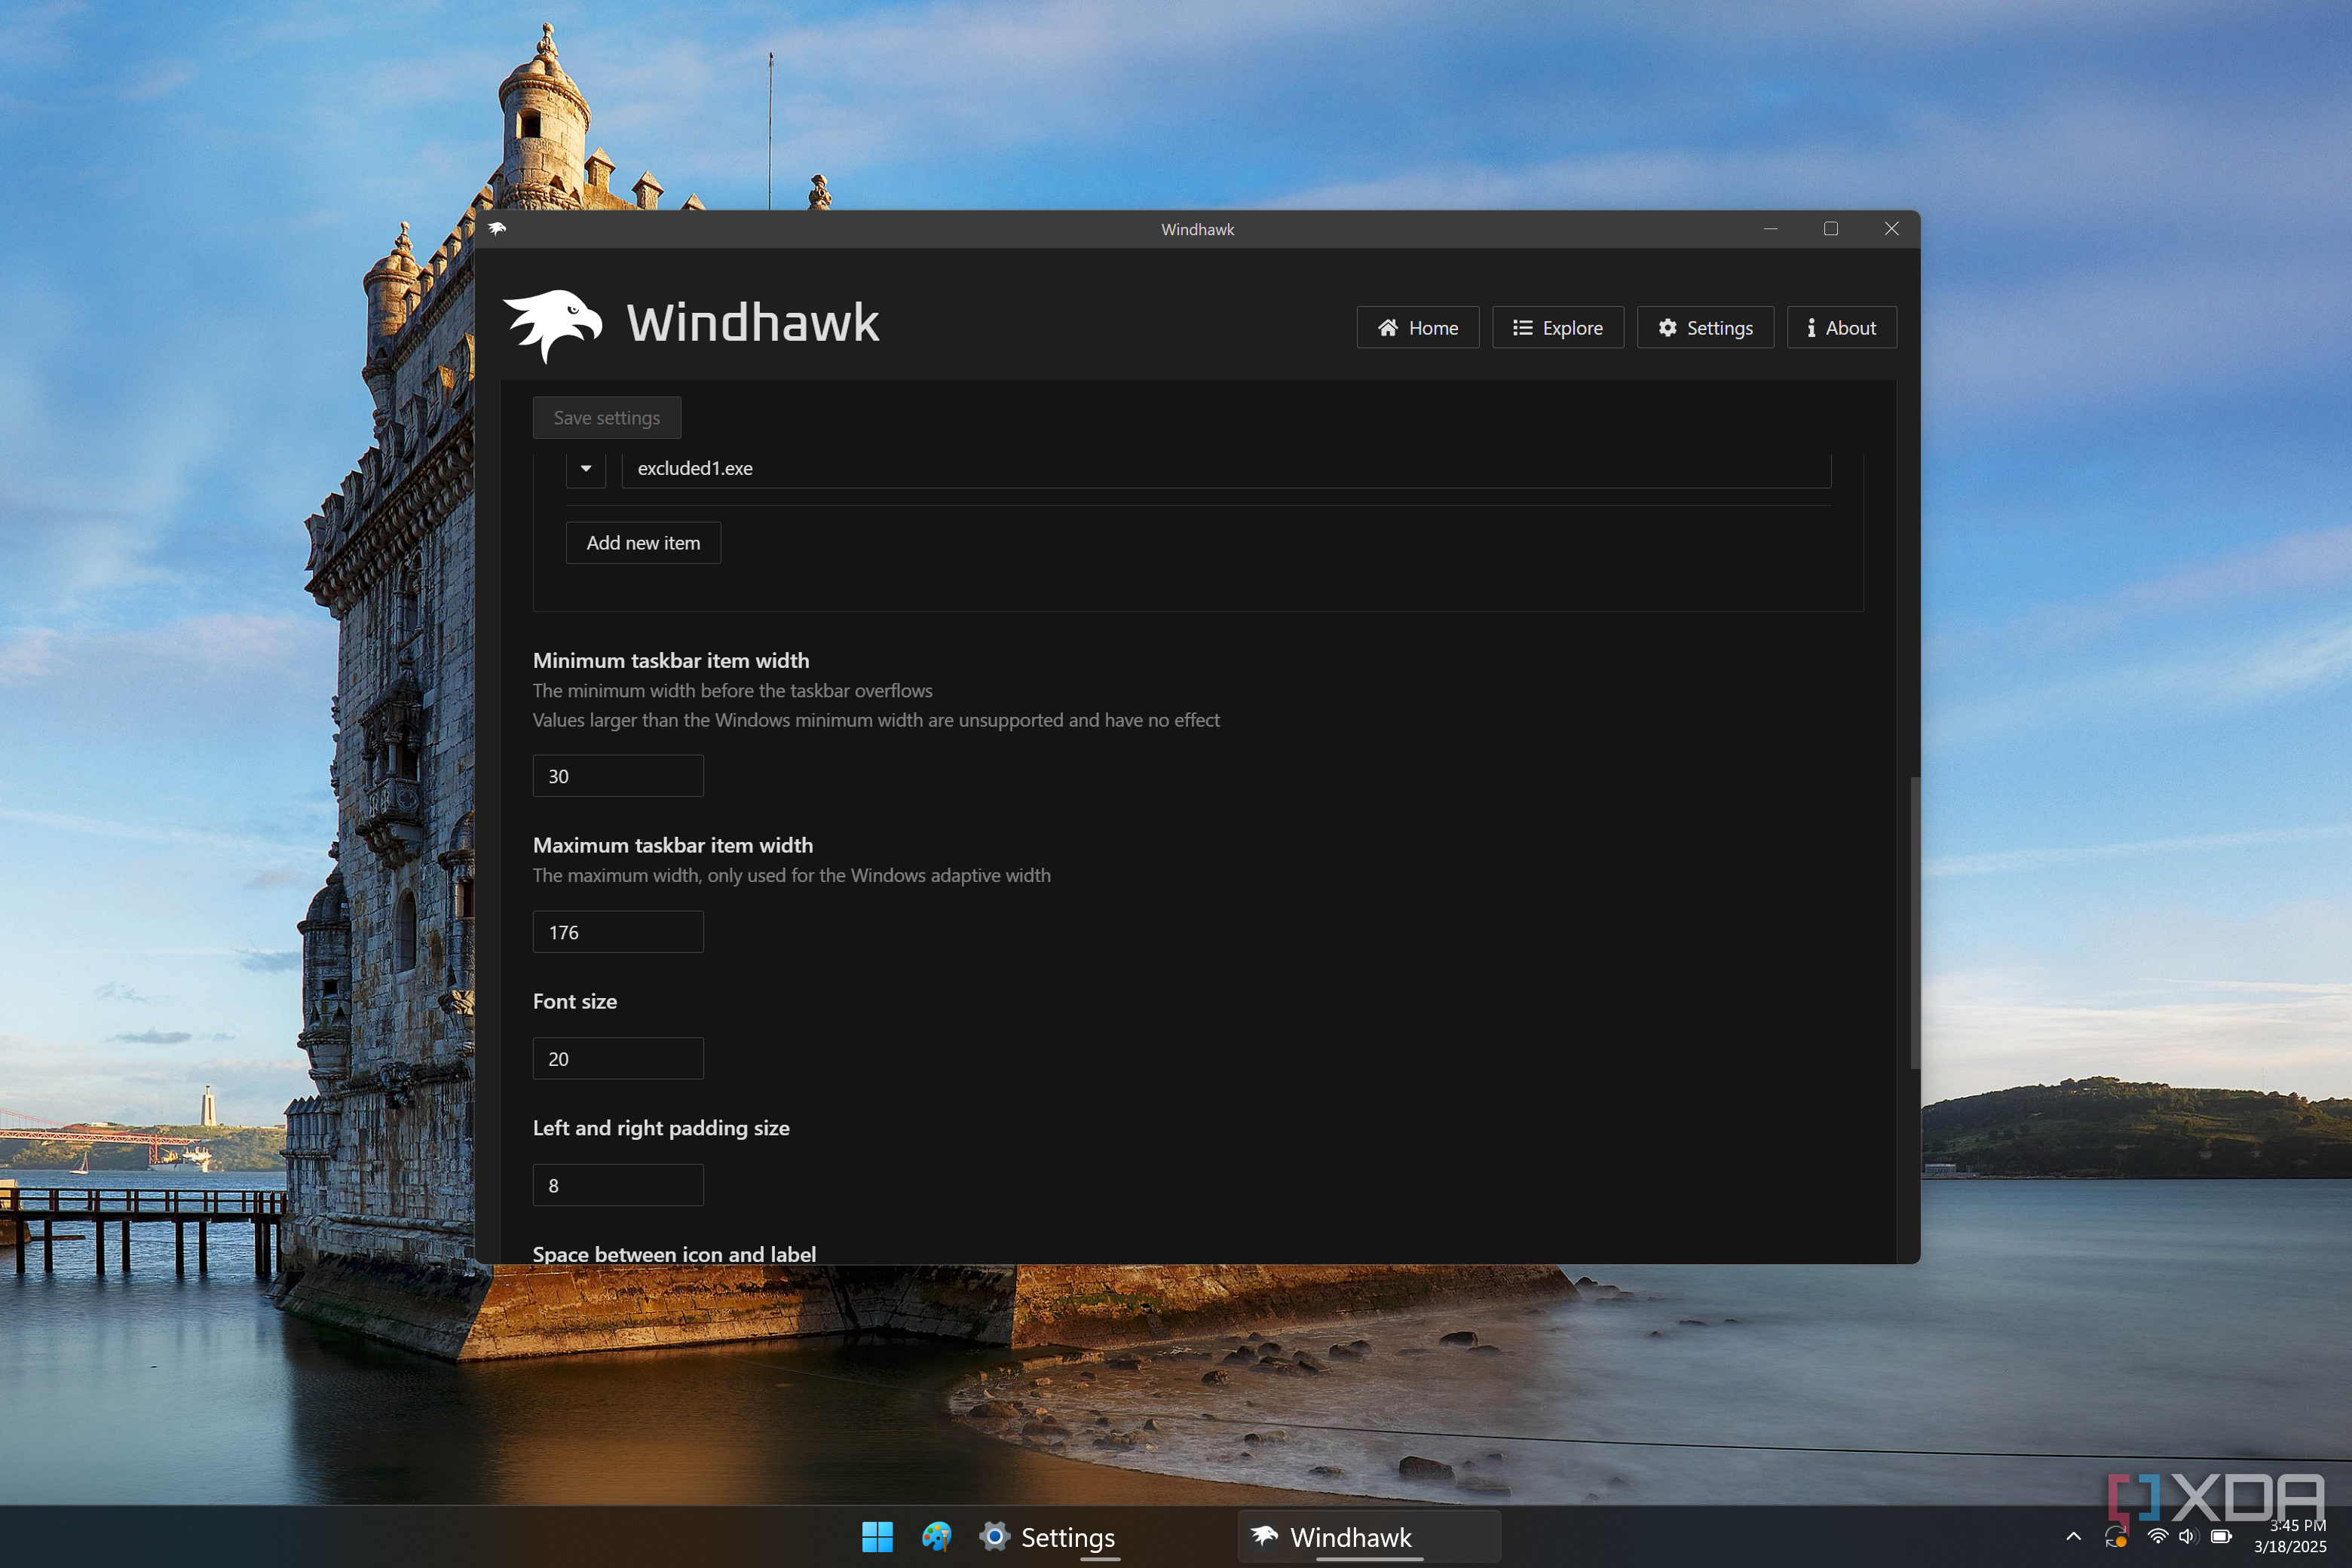Click the Save settings button

click(607, 417)
